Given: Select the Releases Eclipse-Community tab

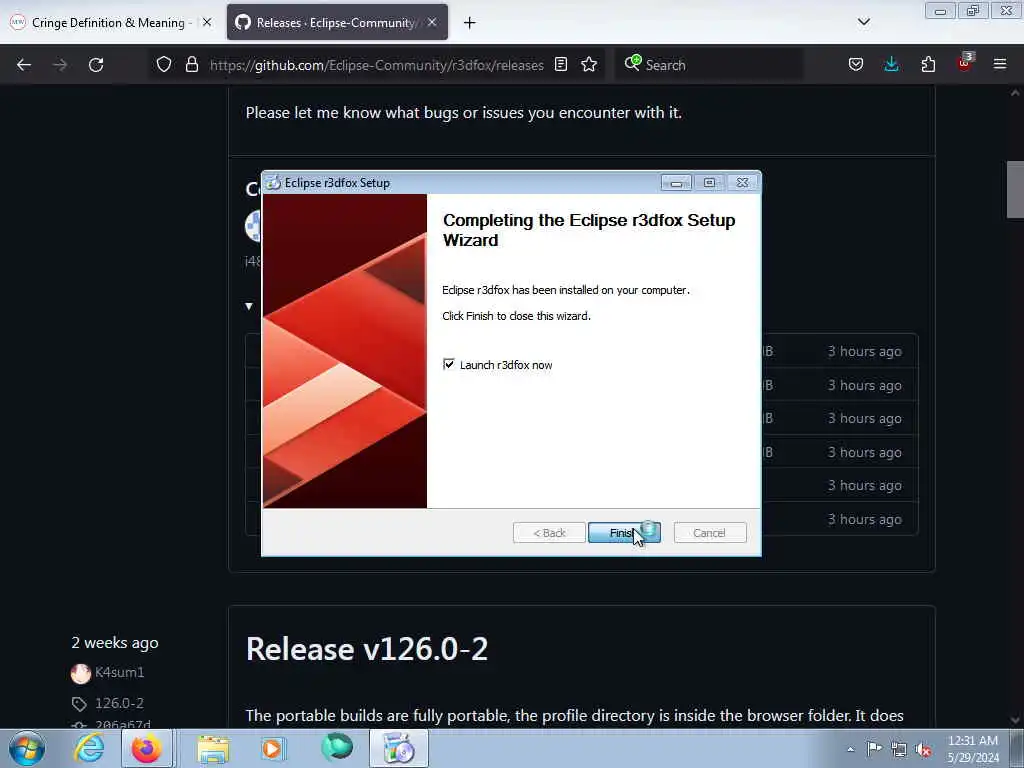Looking at the screenshot, I should 336,23.
